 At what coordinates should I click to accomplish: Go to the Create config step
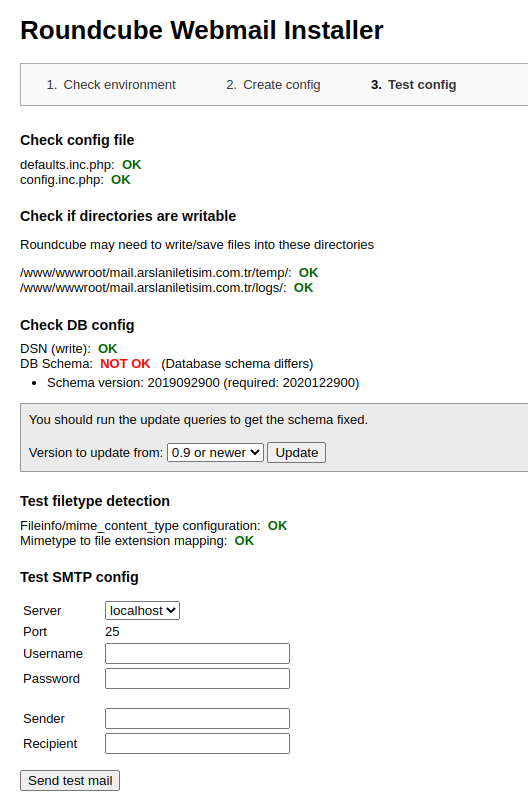(x=281, y=85)
